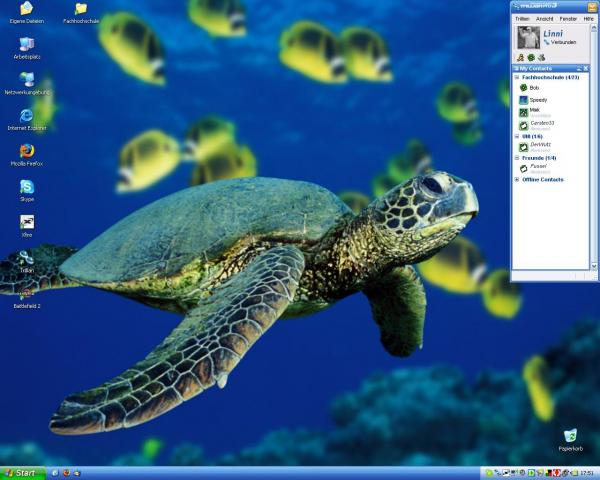Click the Firefox quick launch icon
Screen dimensions: 600x480
(66, 473)
